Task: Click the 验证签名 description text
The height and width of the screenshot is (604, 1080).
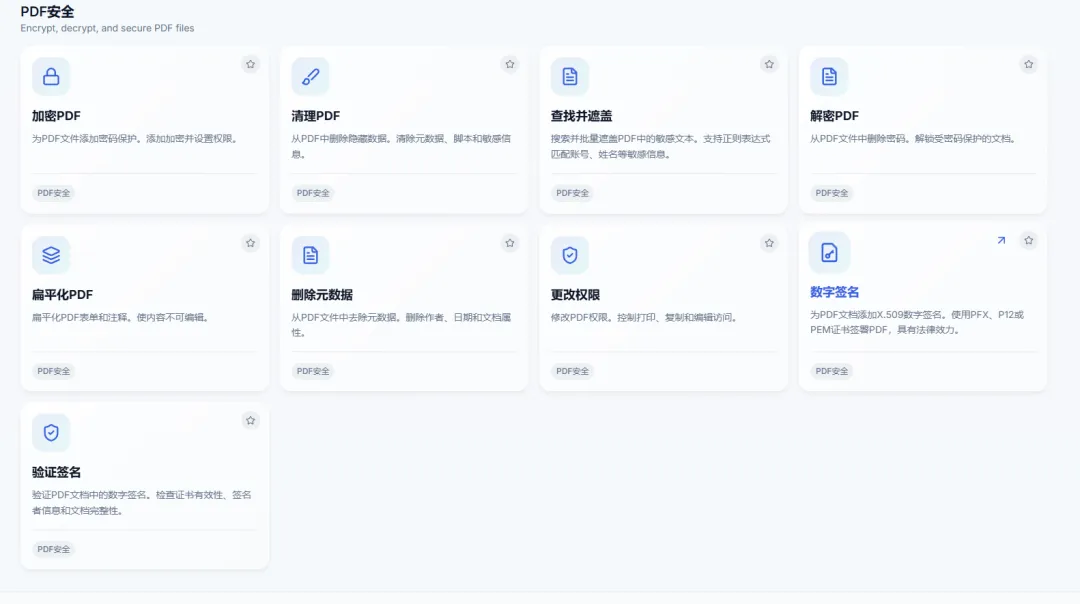Action: [142, 503]
